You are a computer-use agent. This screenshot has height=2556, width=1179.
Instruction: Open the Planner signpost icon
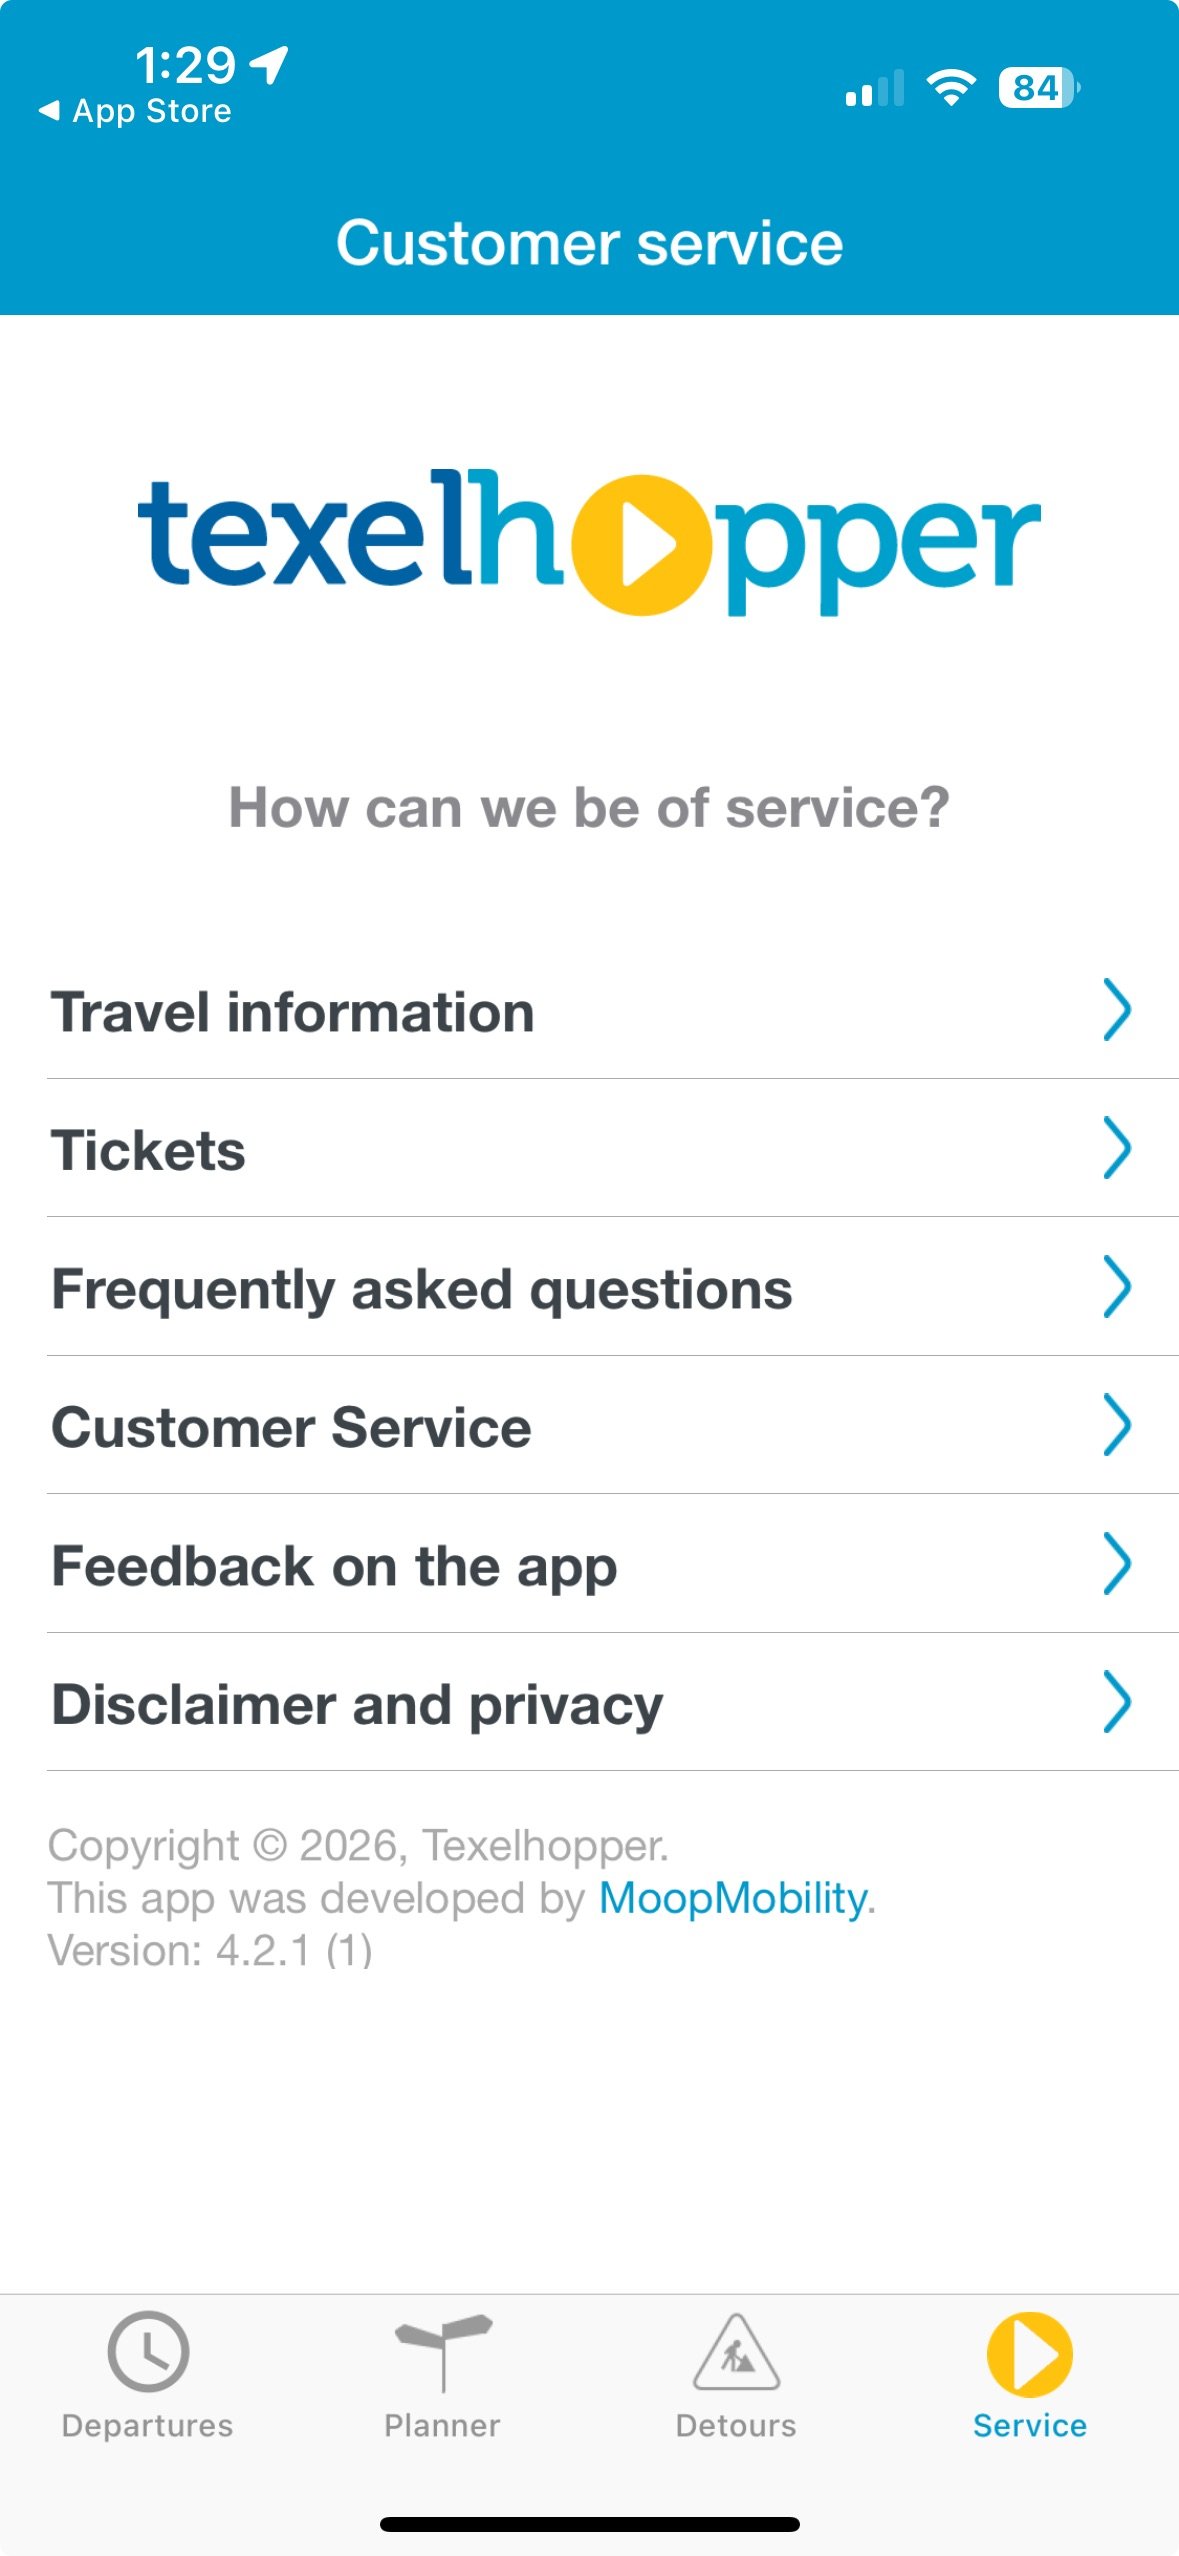pos(443,2351)
